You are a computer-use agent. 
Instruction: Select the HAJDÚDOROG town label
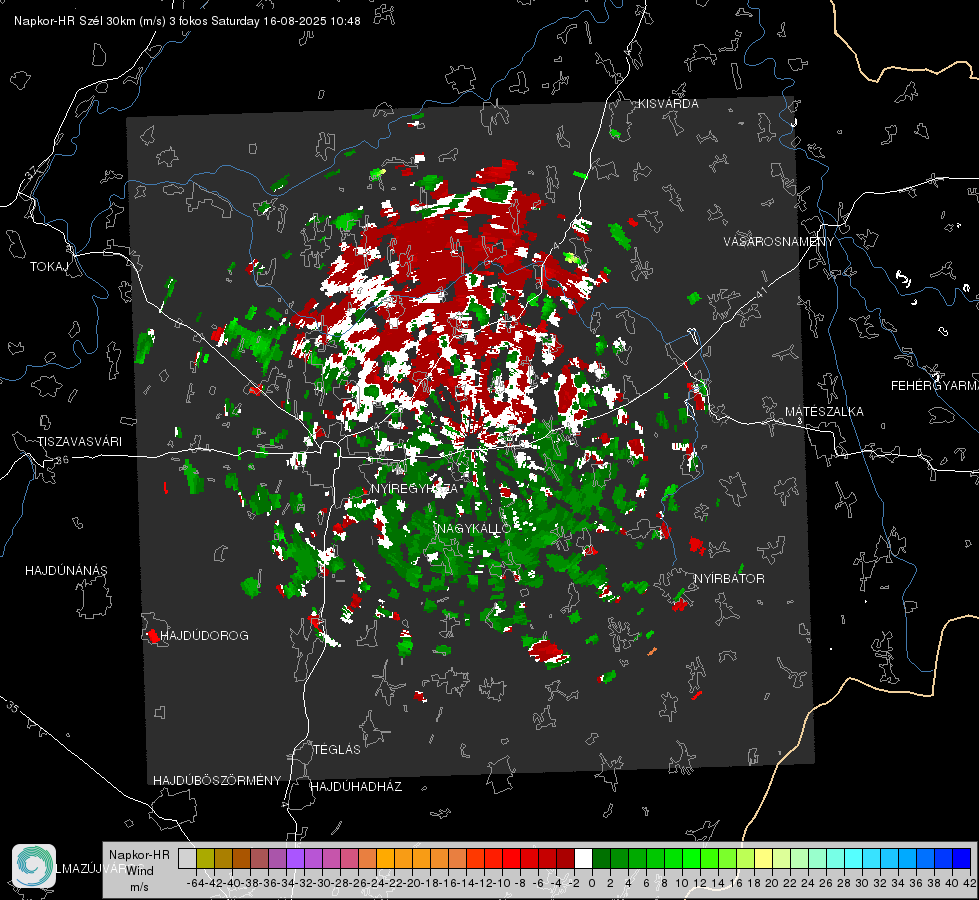pyautogui.click(x=204, y=636)
